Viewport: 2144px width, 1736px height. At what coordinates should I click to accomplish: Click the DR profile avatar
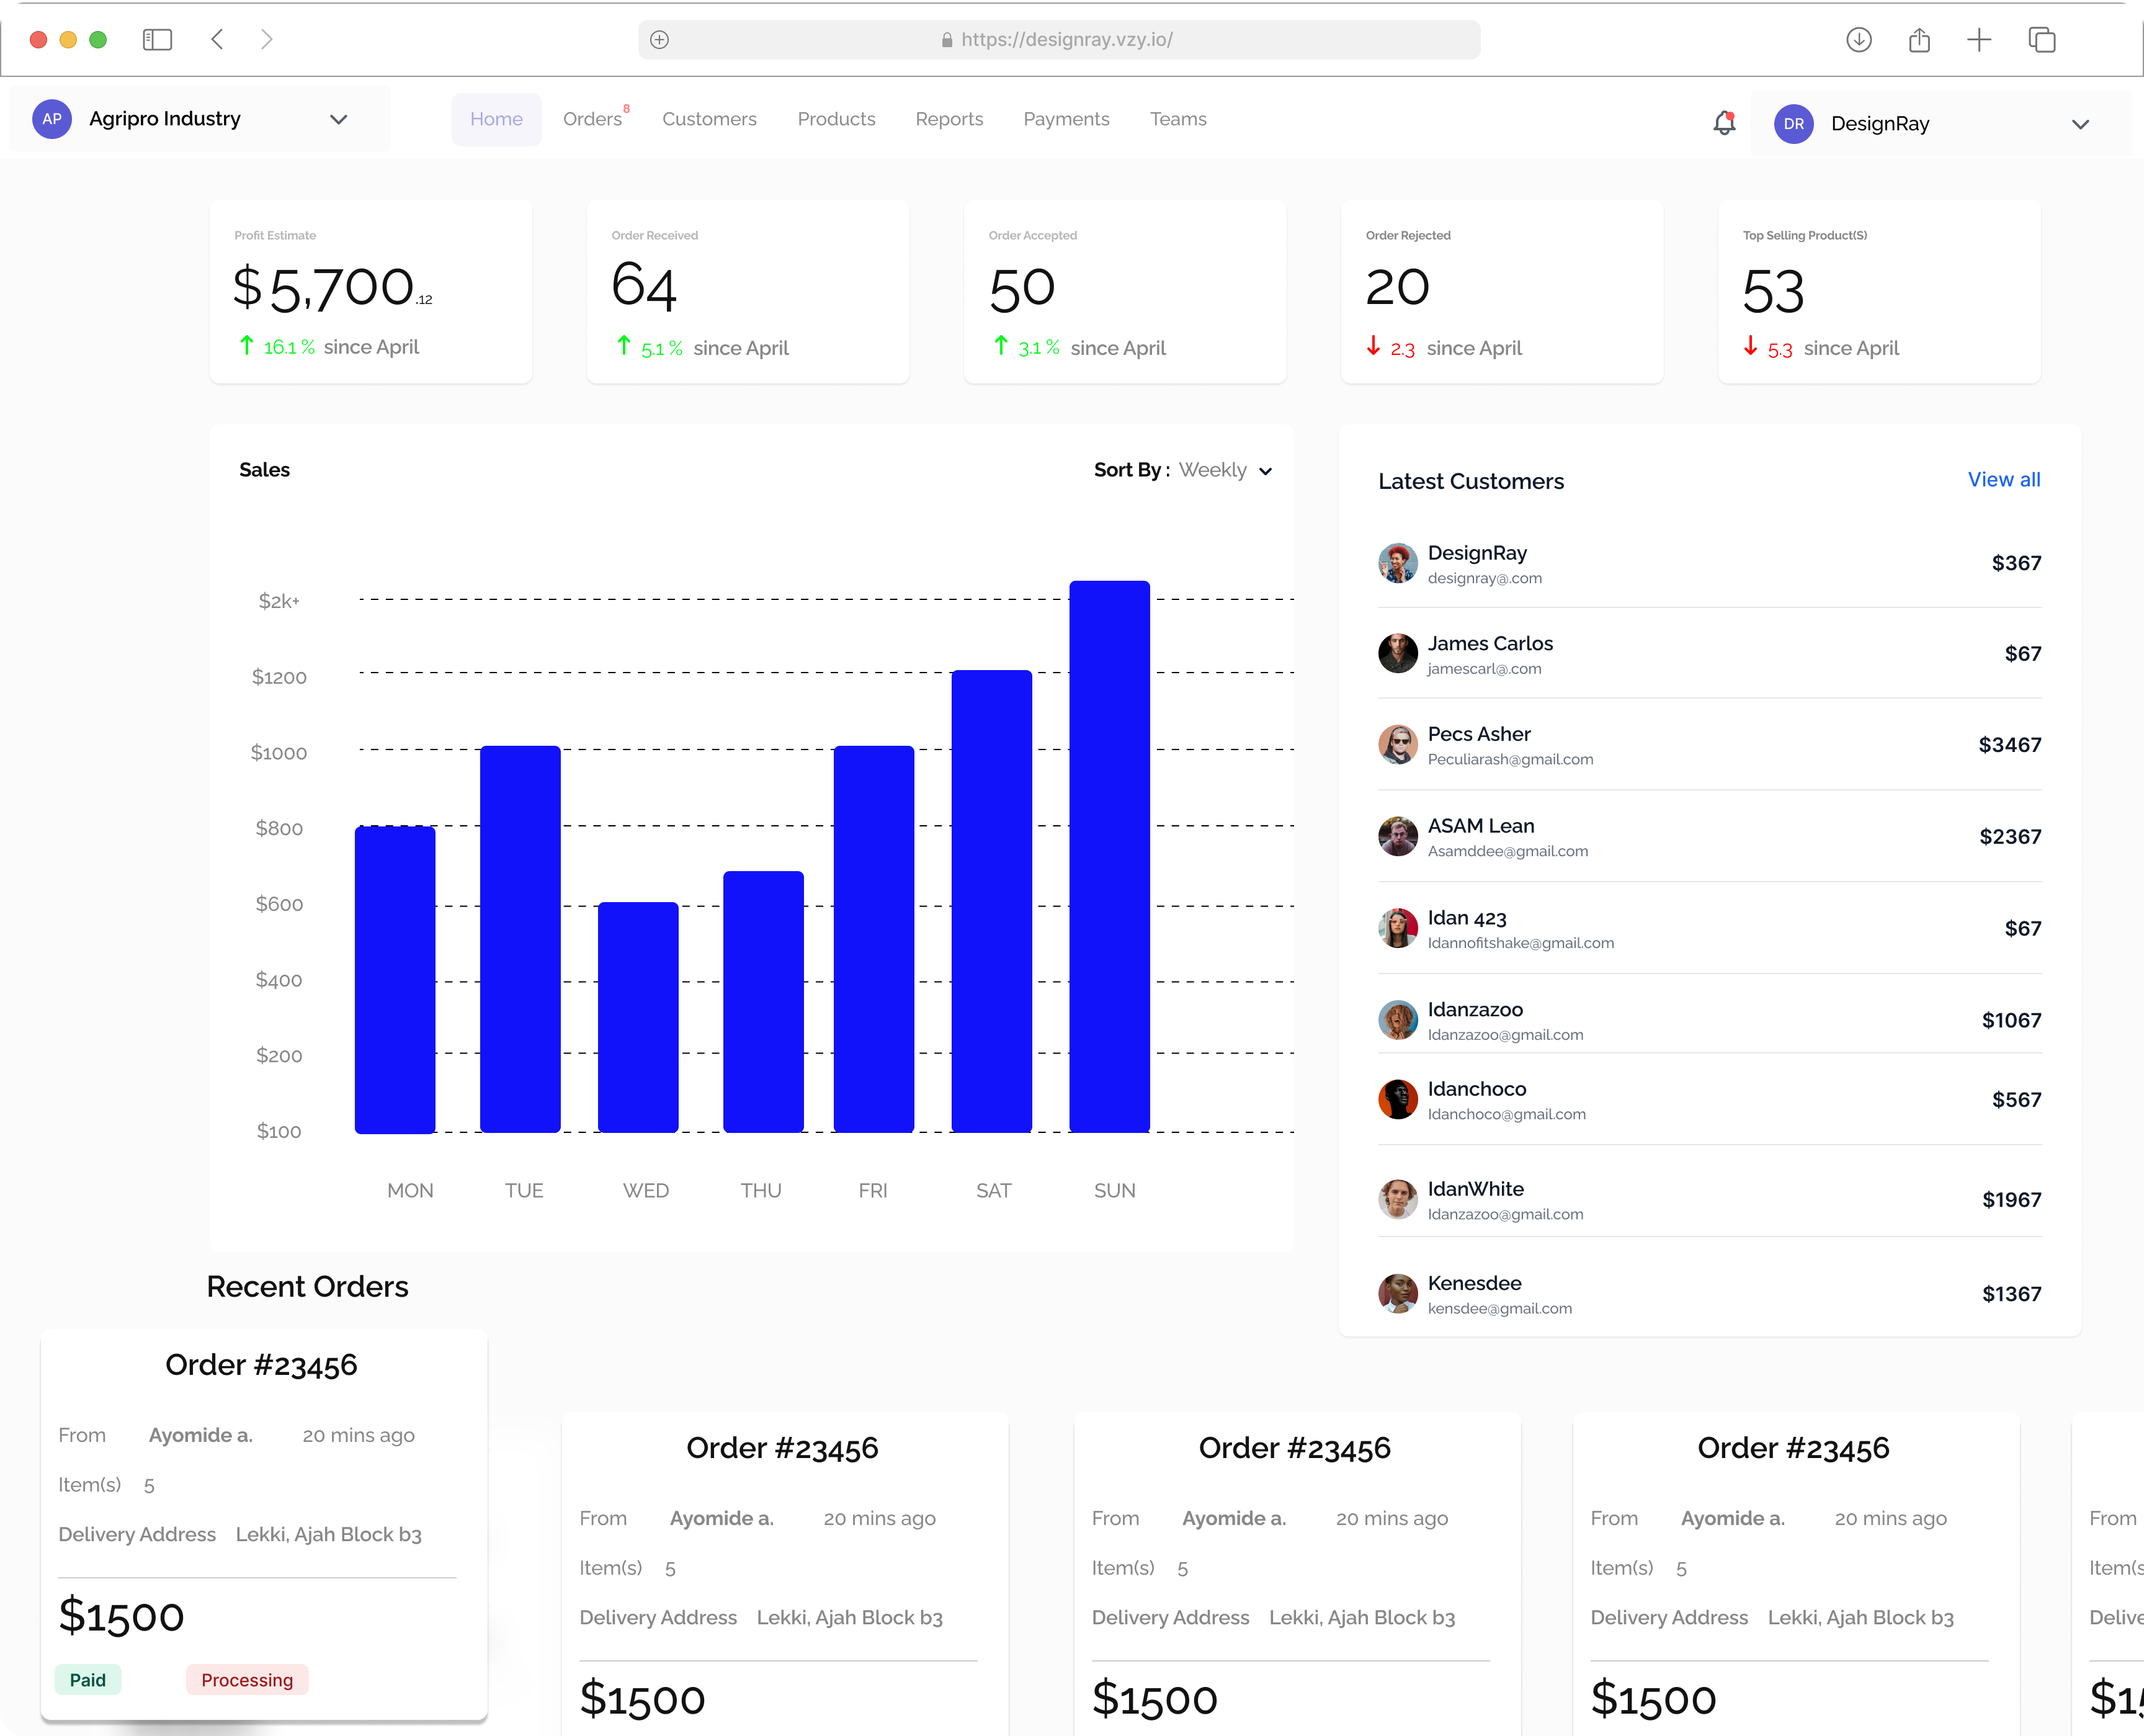tap(1794, 124)
